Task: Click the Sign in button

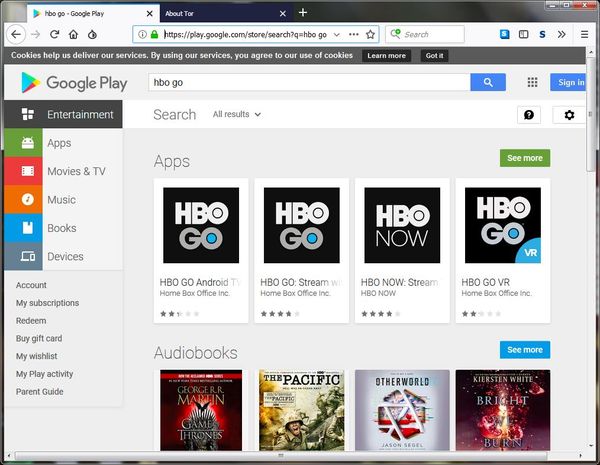Action: [568, 82]
